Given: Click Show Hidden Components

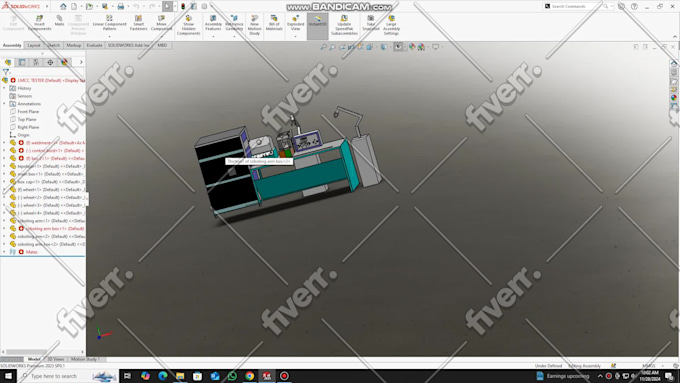Looking at the screenshot, I should [189, 25].
